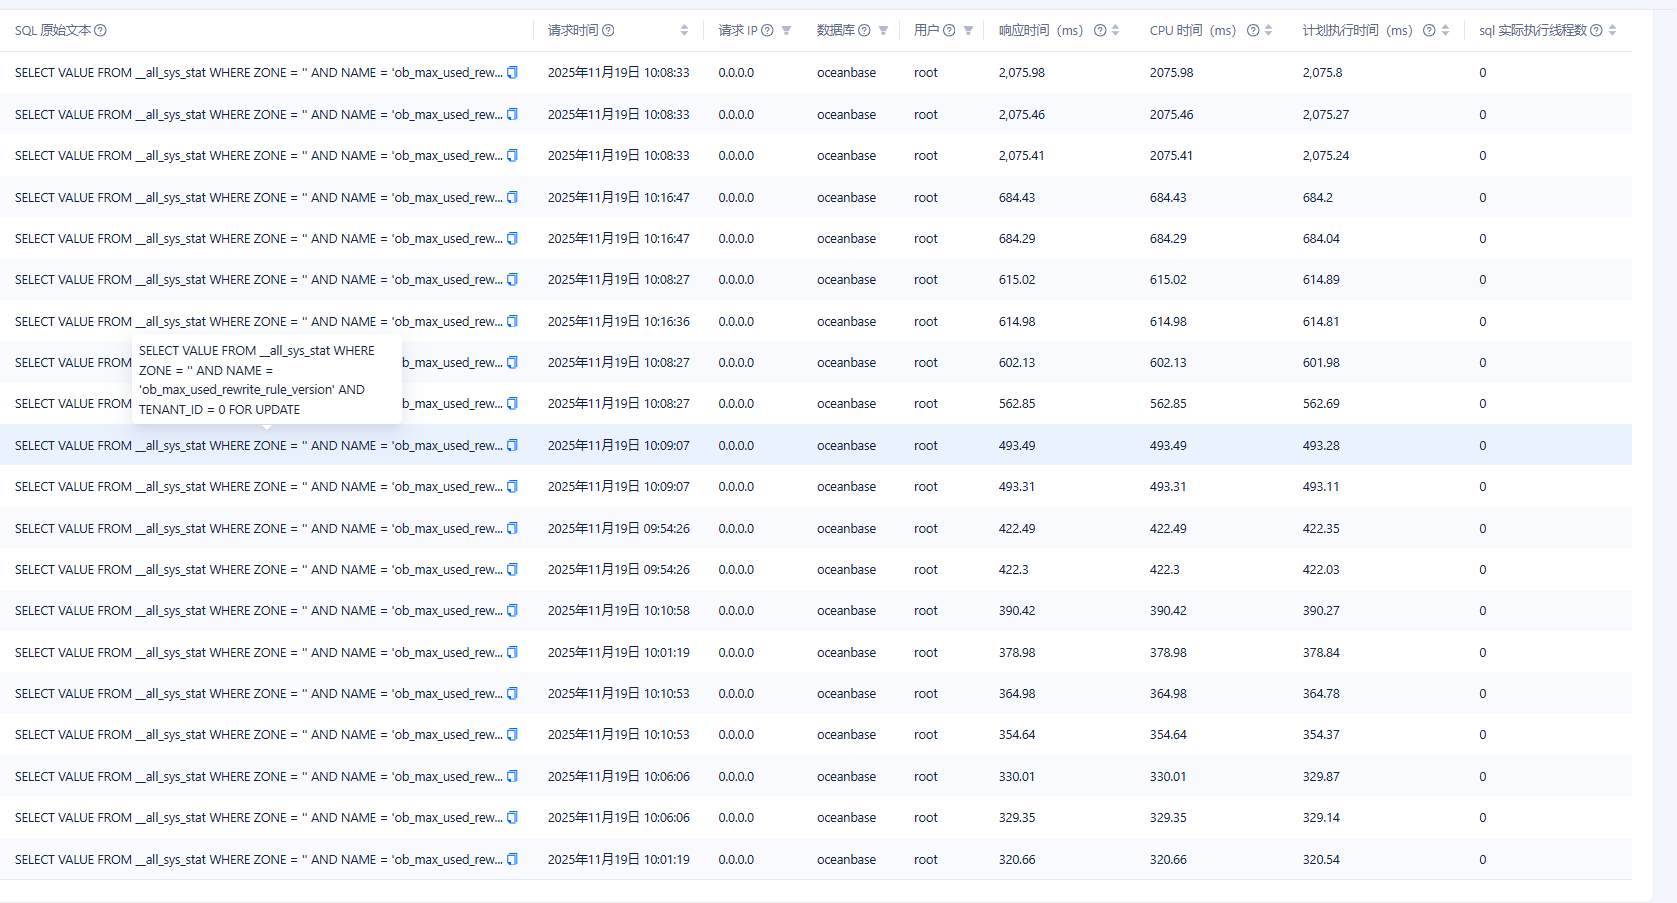Click SQL text in the 493.31 ms row

258,487
